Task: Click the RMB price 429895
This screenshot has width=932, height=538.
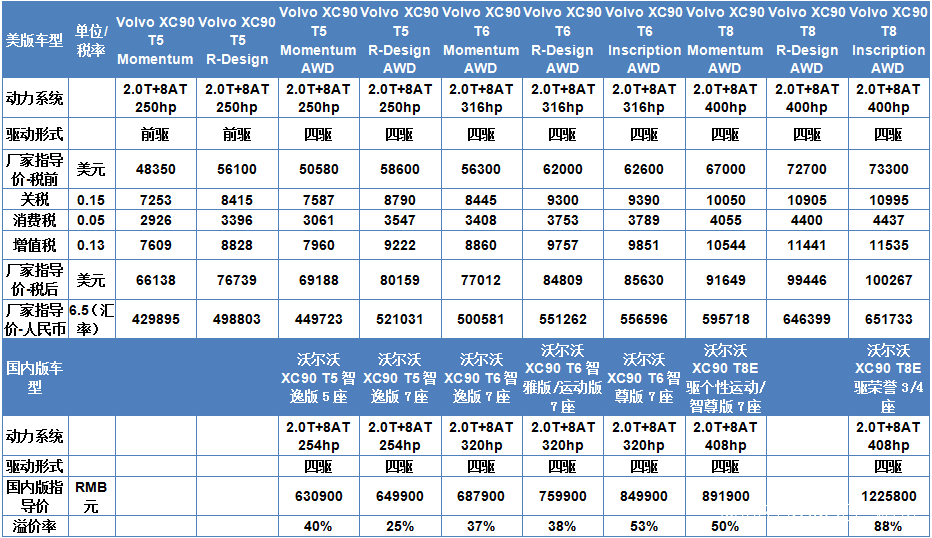Action: pyautogui.click(x=155, y=319)
